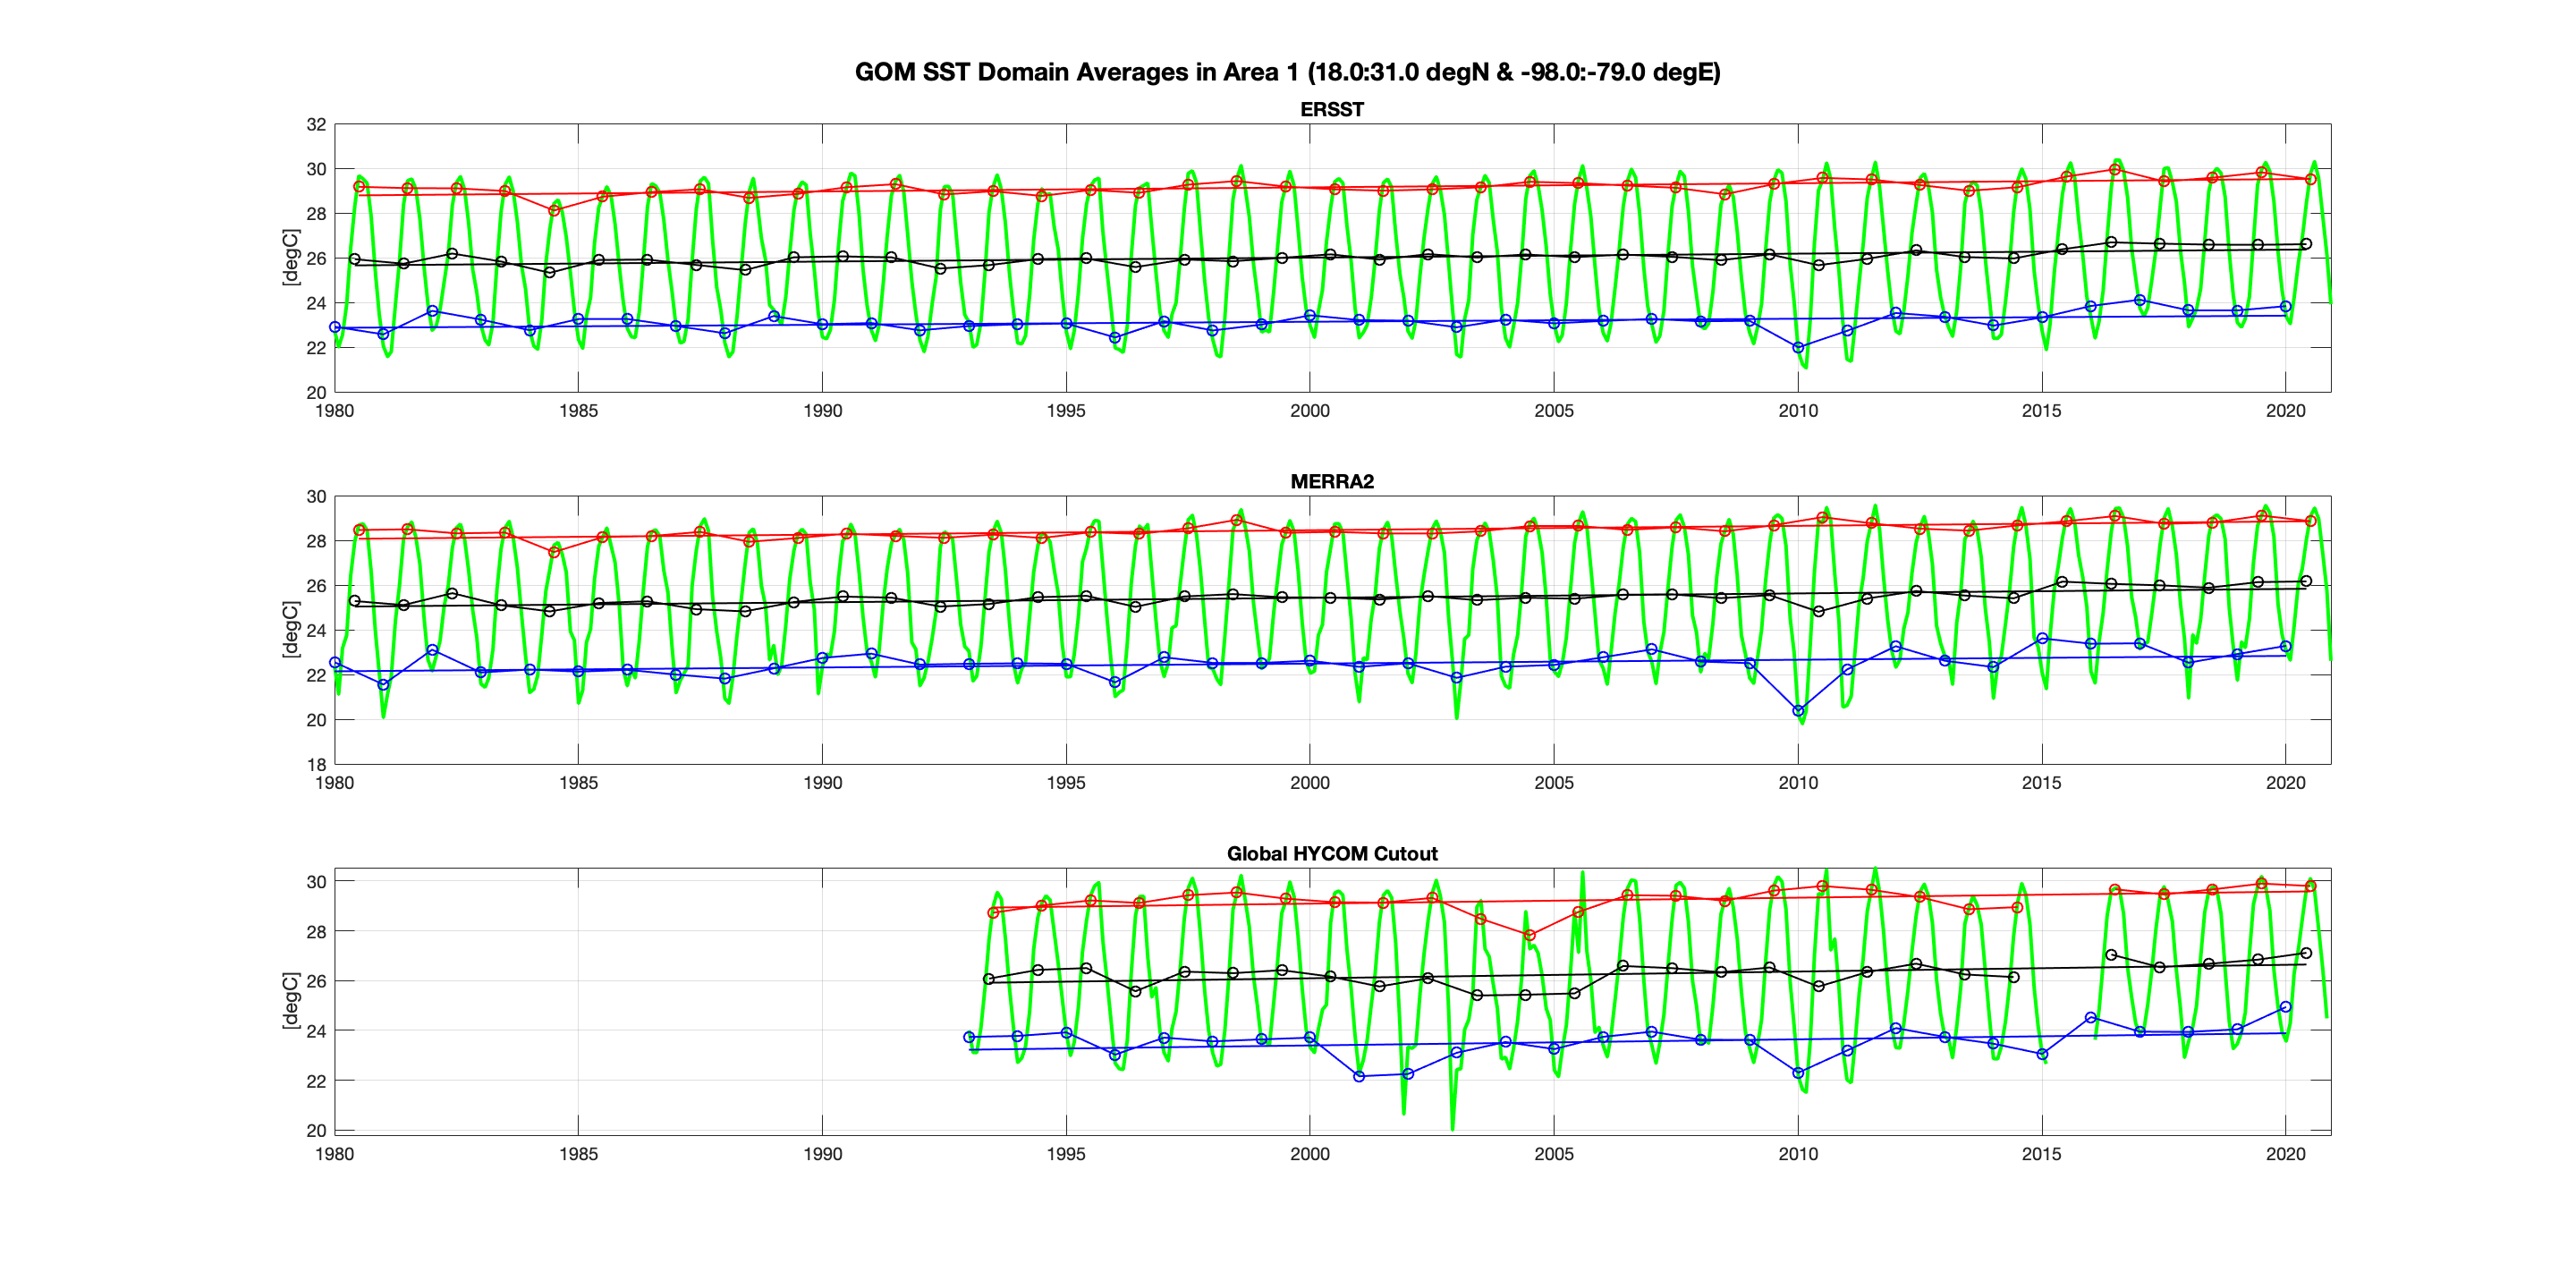This screenshot has height=1272, width=2576.
Task: Click the [degC] axis label of ERSST plot
Action: tap(290, 258)
